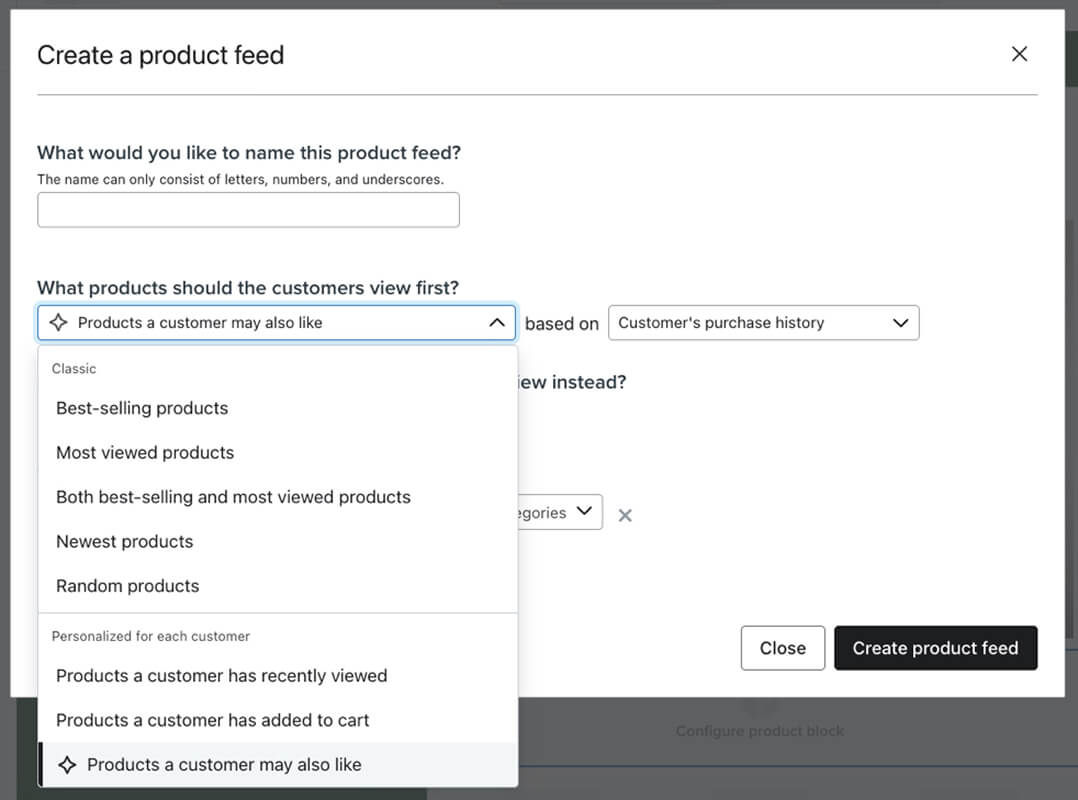Screen dimensions: 1078x800
Task: Expand the categories dropdown next to the X
Action: [x=583, y=512]
